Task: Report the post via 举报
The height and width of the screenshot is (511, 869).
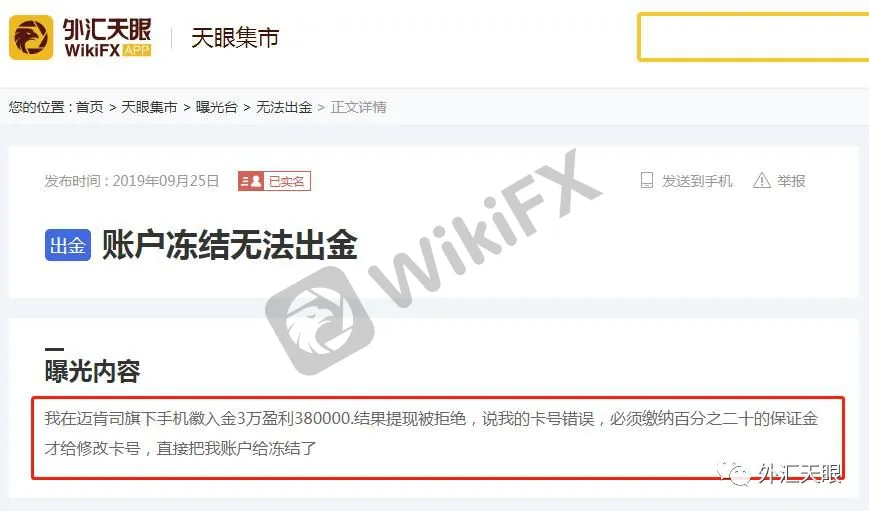Action: point(791,181)
